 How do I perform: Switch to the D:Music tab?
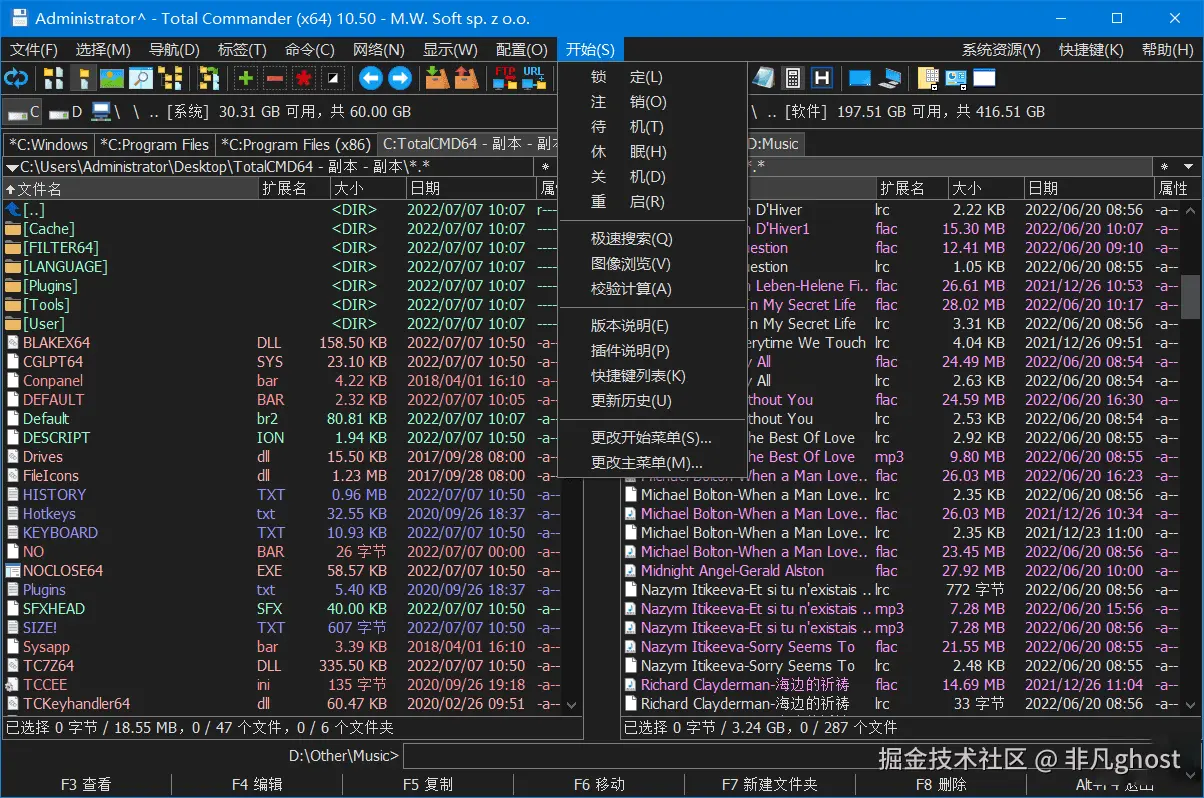tap(774, 144)
